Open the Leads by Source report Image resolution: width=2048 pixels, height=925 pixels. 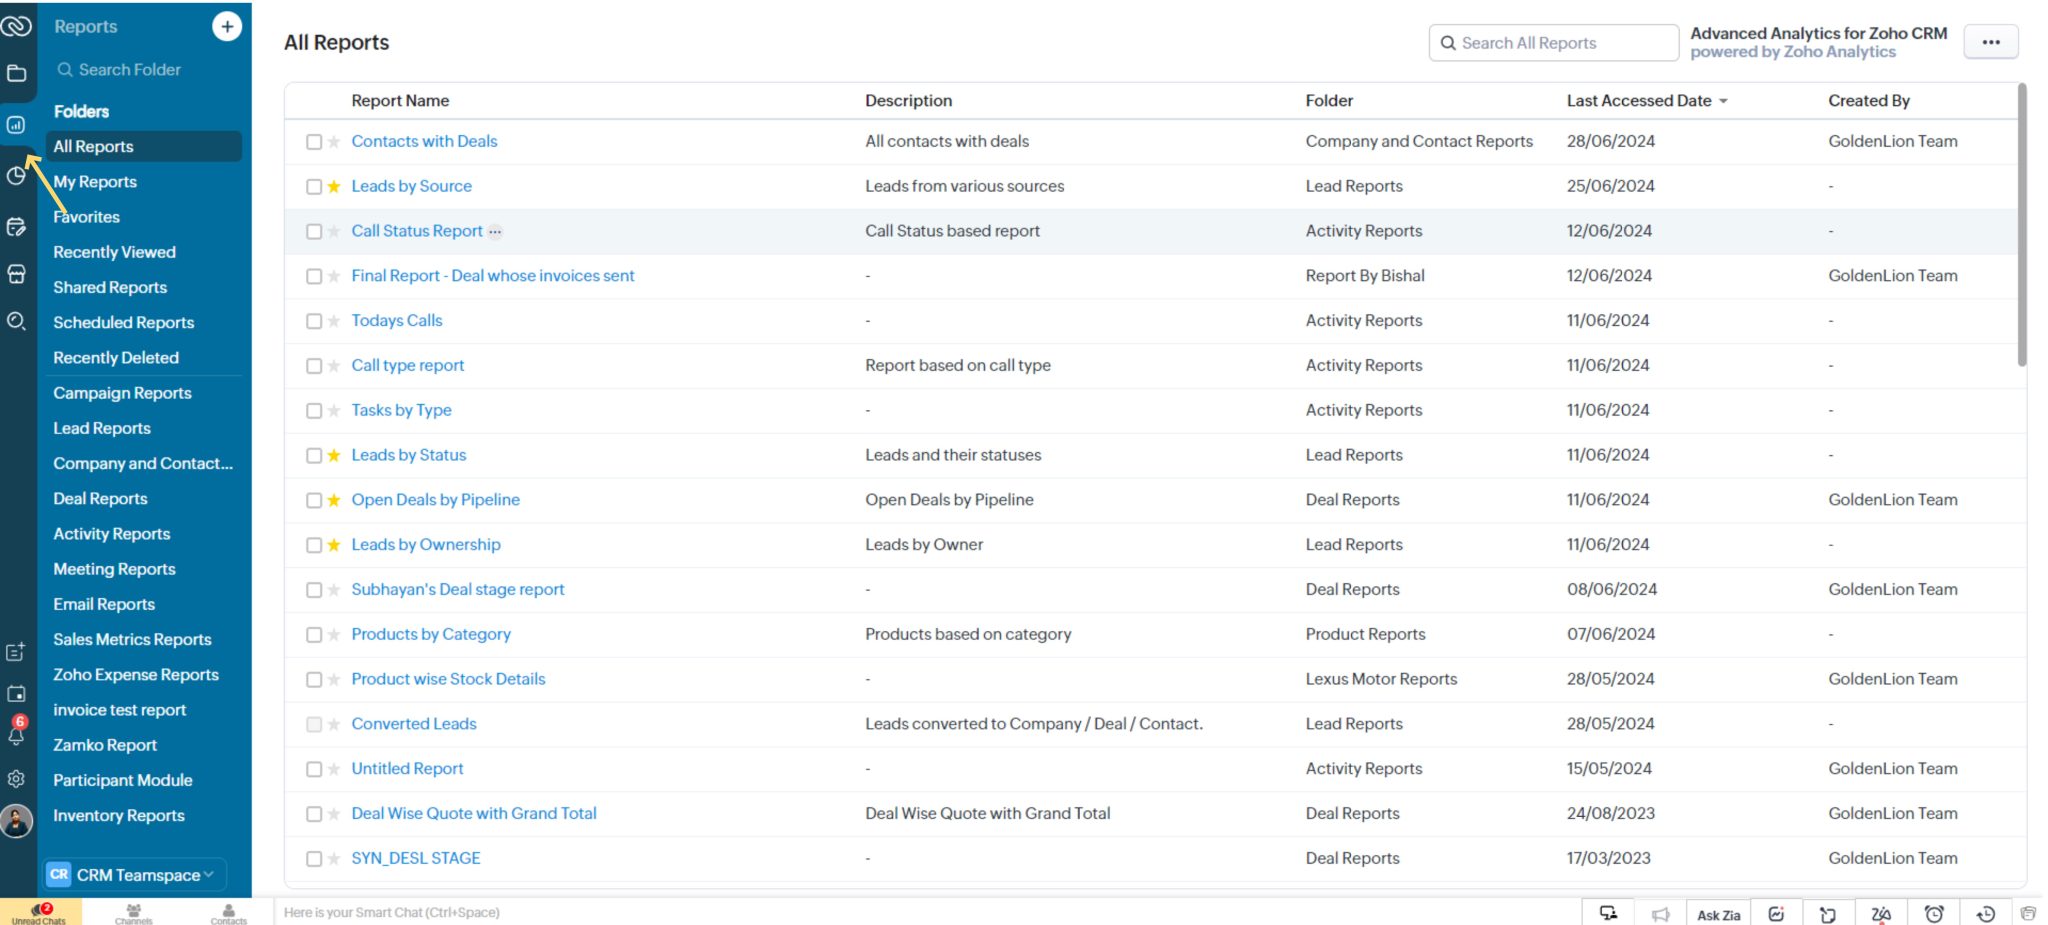[x=411, y=185]
